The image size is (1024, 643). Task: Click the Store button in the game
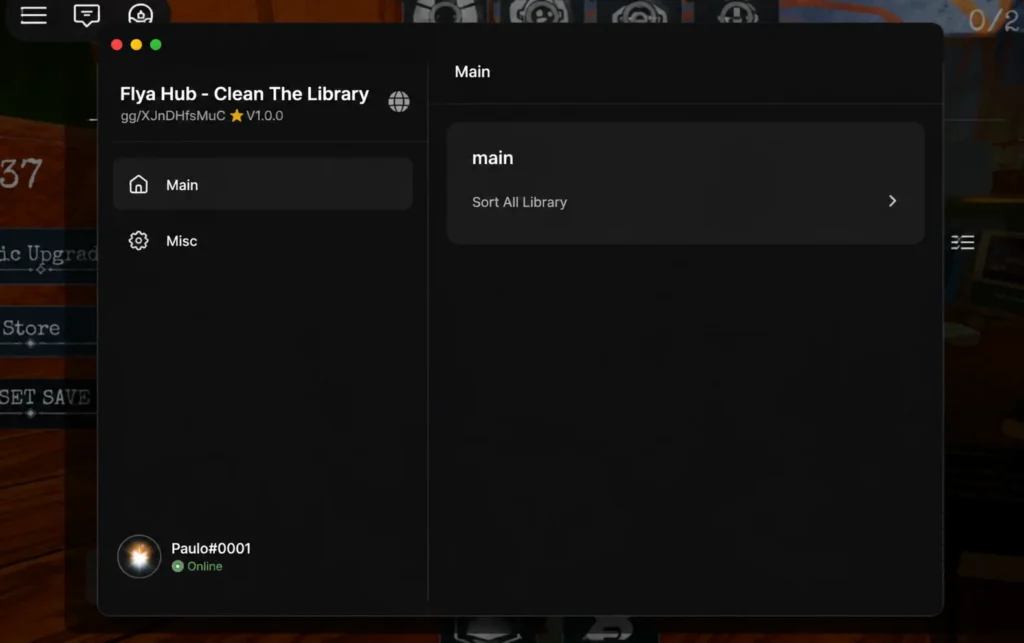point(47,329)
